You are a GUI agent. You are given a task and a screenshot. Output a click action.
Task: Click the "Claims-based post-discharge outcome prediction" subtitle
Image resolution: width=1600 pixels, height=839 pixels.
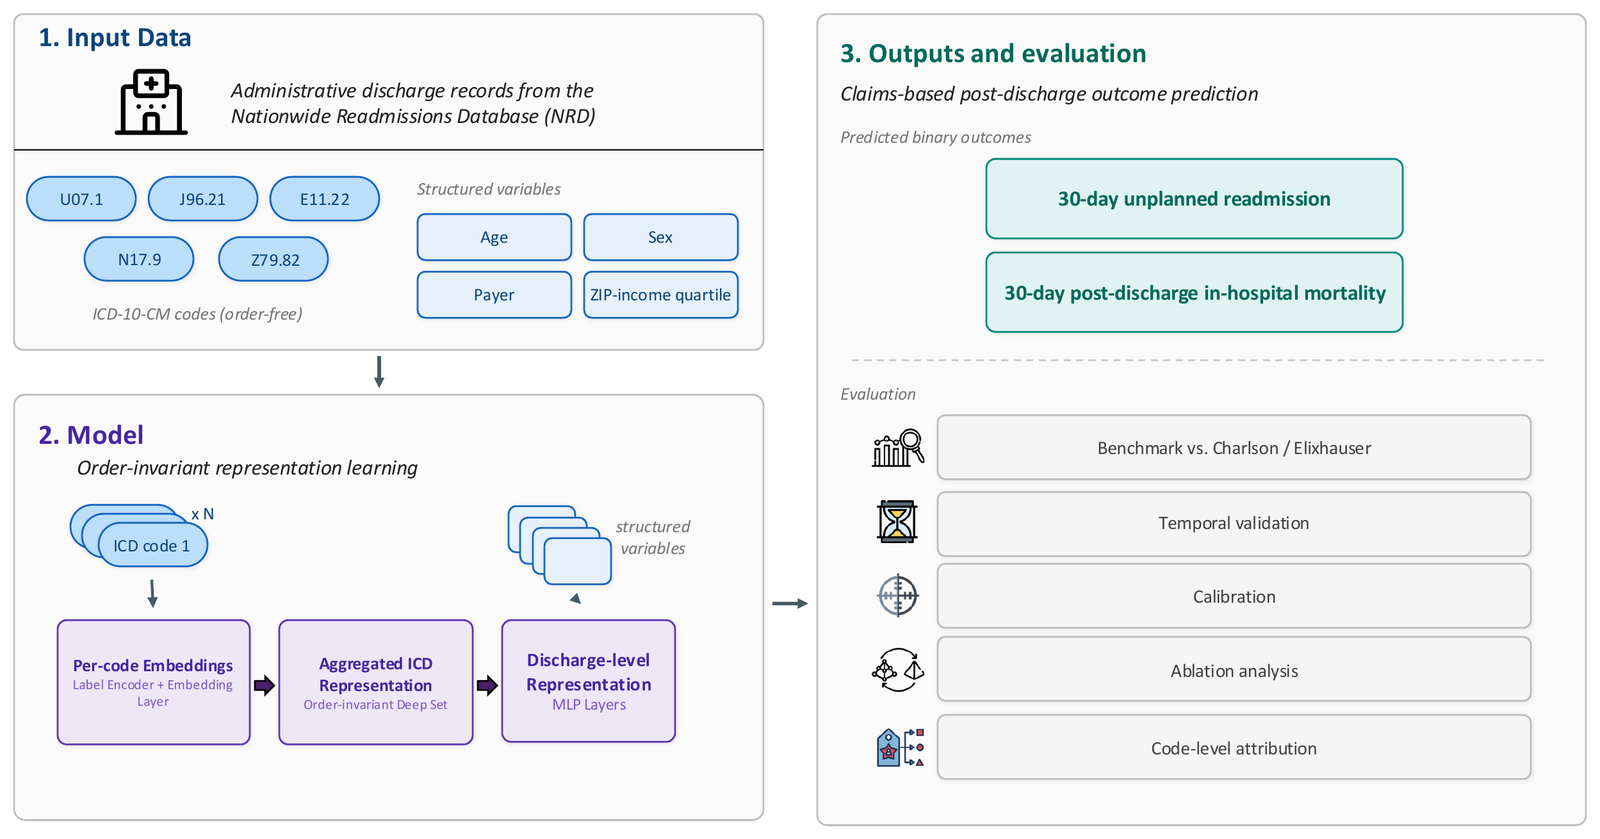point(1049,94)
